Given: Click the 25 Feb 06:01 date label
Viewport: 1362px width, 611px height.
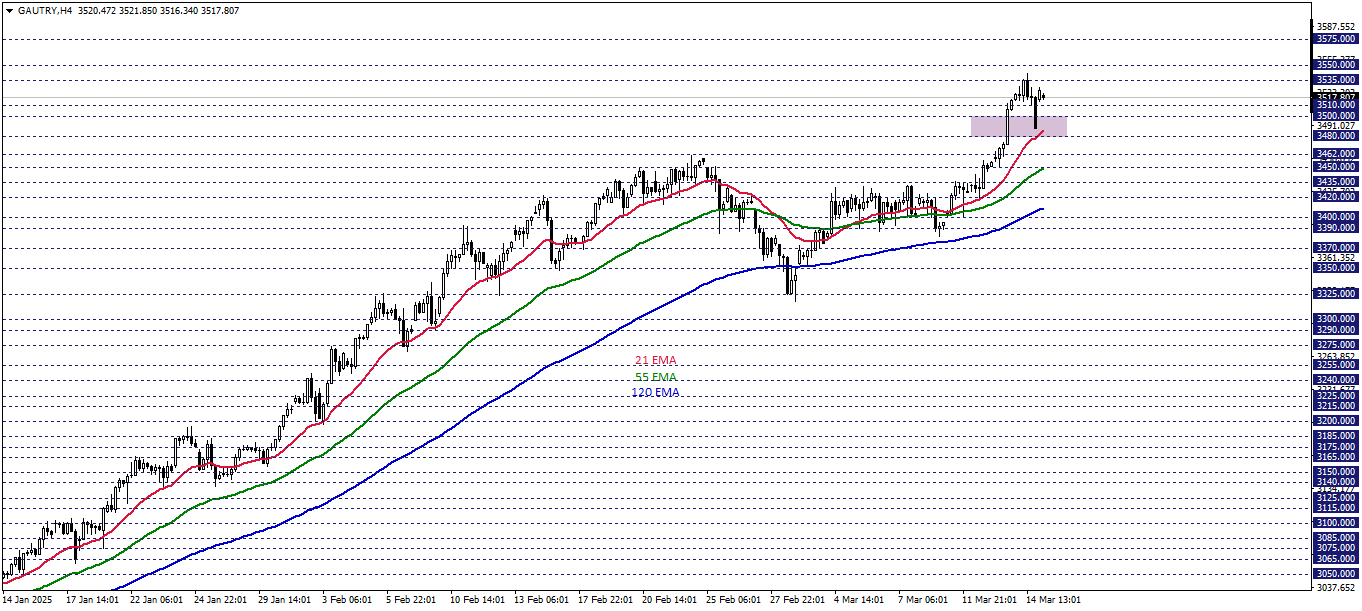Looking at the screenshot, I should coord(733,600).
